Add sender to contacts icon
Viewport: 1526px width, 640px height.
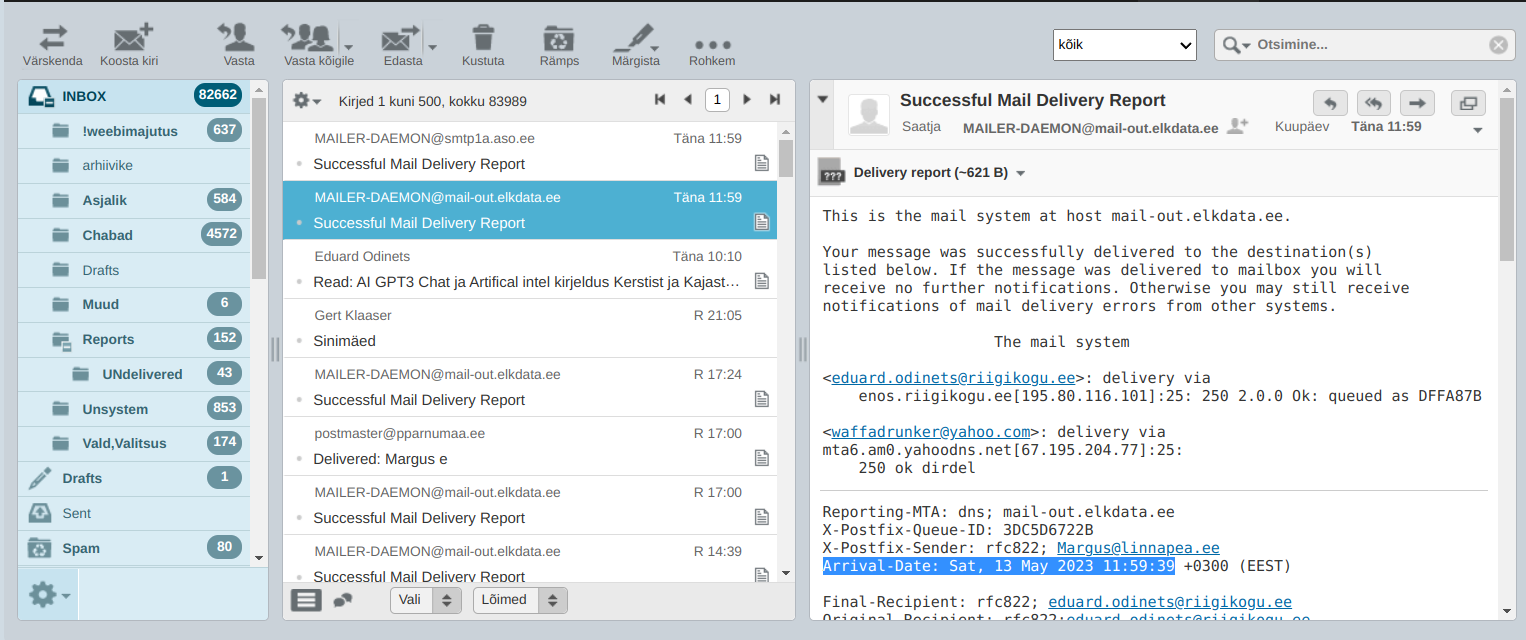pyautogui.click(x=1239, y=126)
